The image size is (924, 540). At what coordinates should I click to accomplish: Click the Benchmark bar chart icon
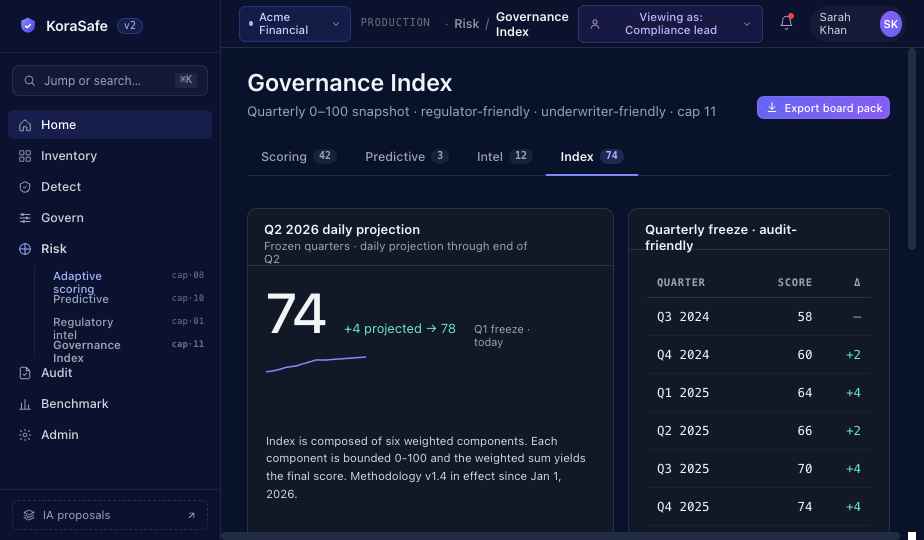pyautogui.click(x=25, y=404)
